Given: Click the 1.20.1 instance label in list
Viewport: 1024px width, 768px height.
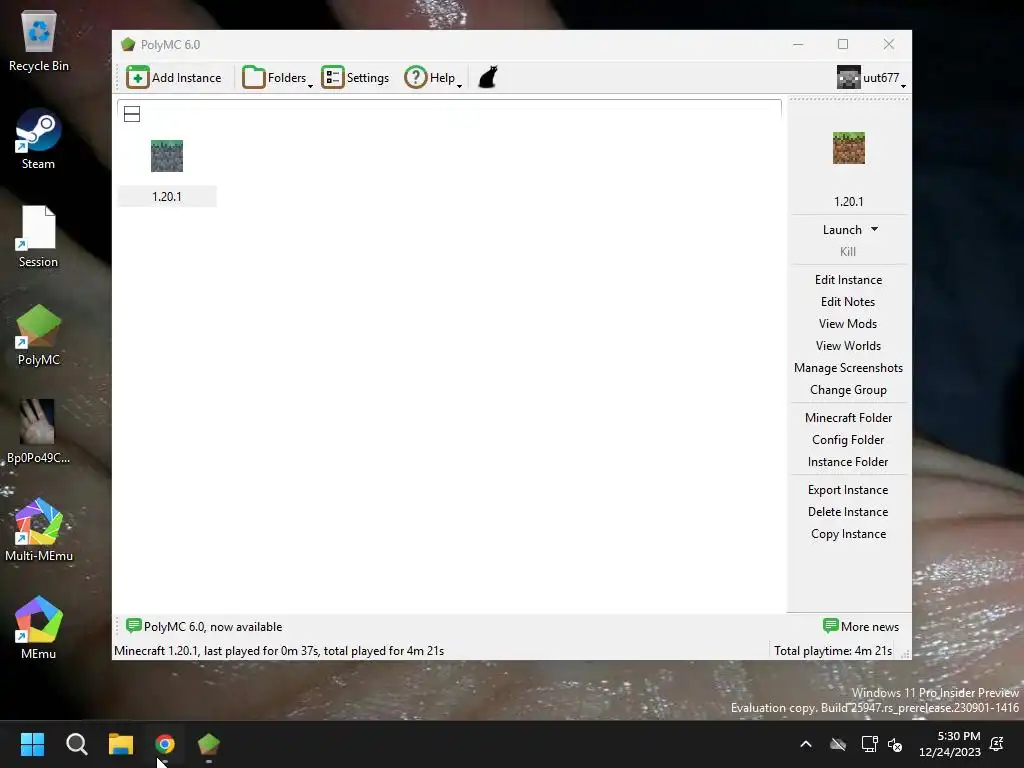Looking at the screenshot, I should point(167,197).
